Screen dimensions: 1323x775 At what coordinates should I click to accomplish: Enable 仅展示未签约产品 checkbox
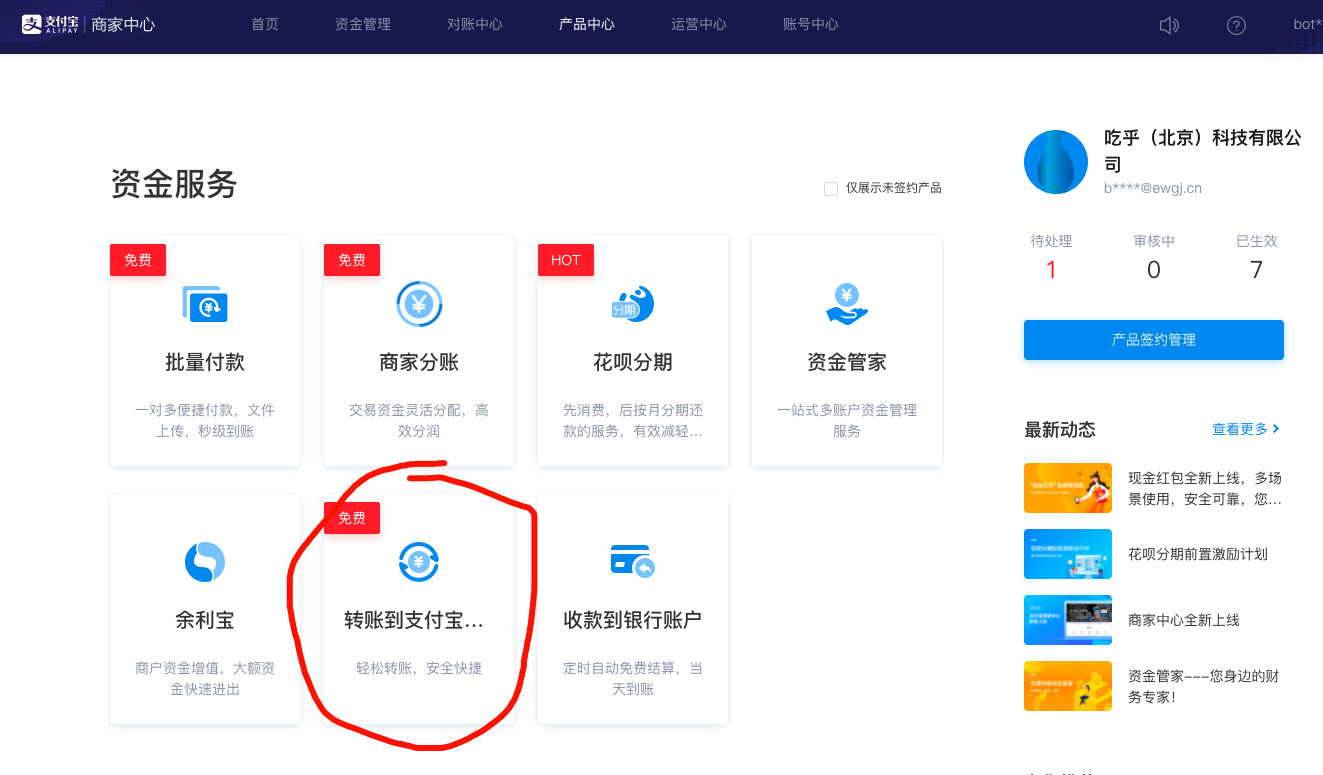(x=831, y=189)
